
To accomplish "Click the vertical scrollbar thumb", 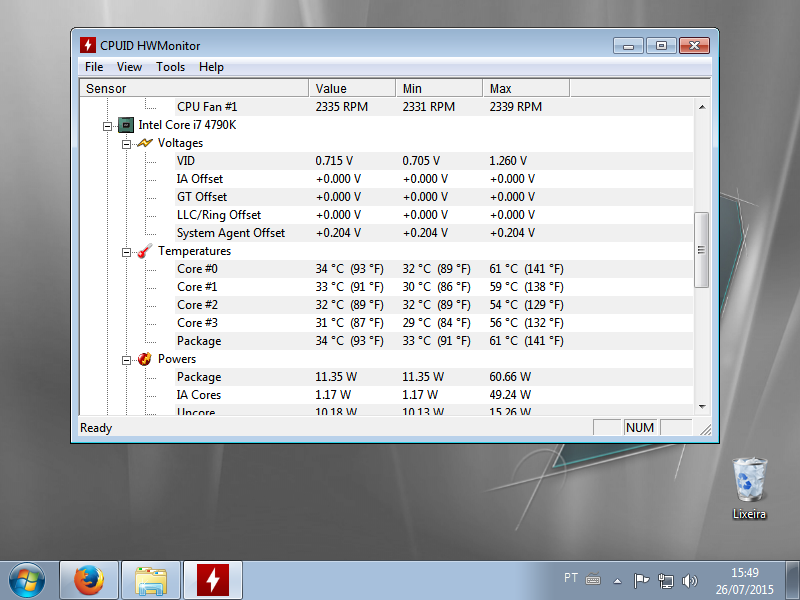I will (702, 250).
